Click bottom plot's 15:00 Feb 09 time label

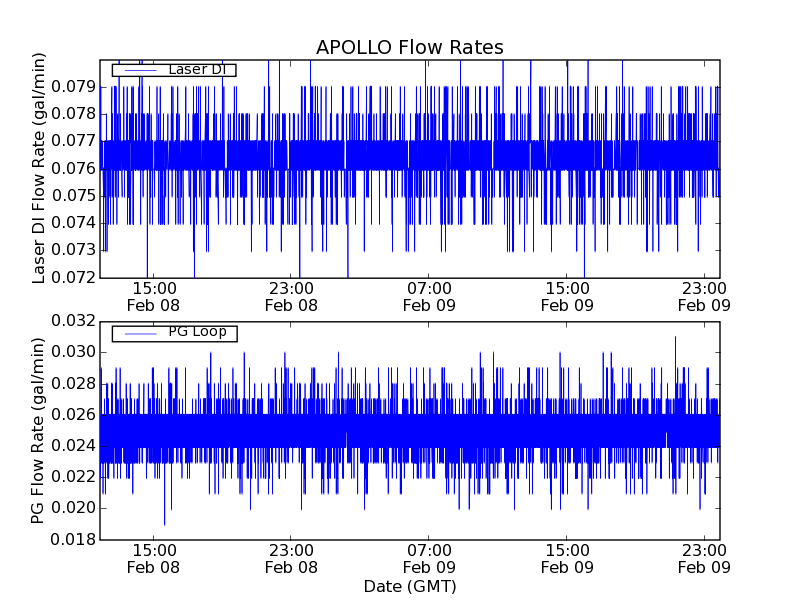click(567, 559)
